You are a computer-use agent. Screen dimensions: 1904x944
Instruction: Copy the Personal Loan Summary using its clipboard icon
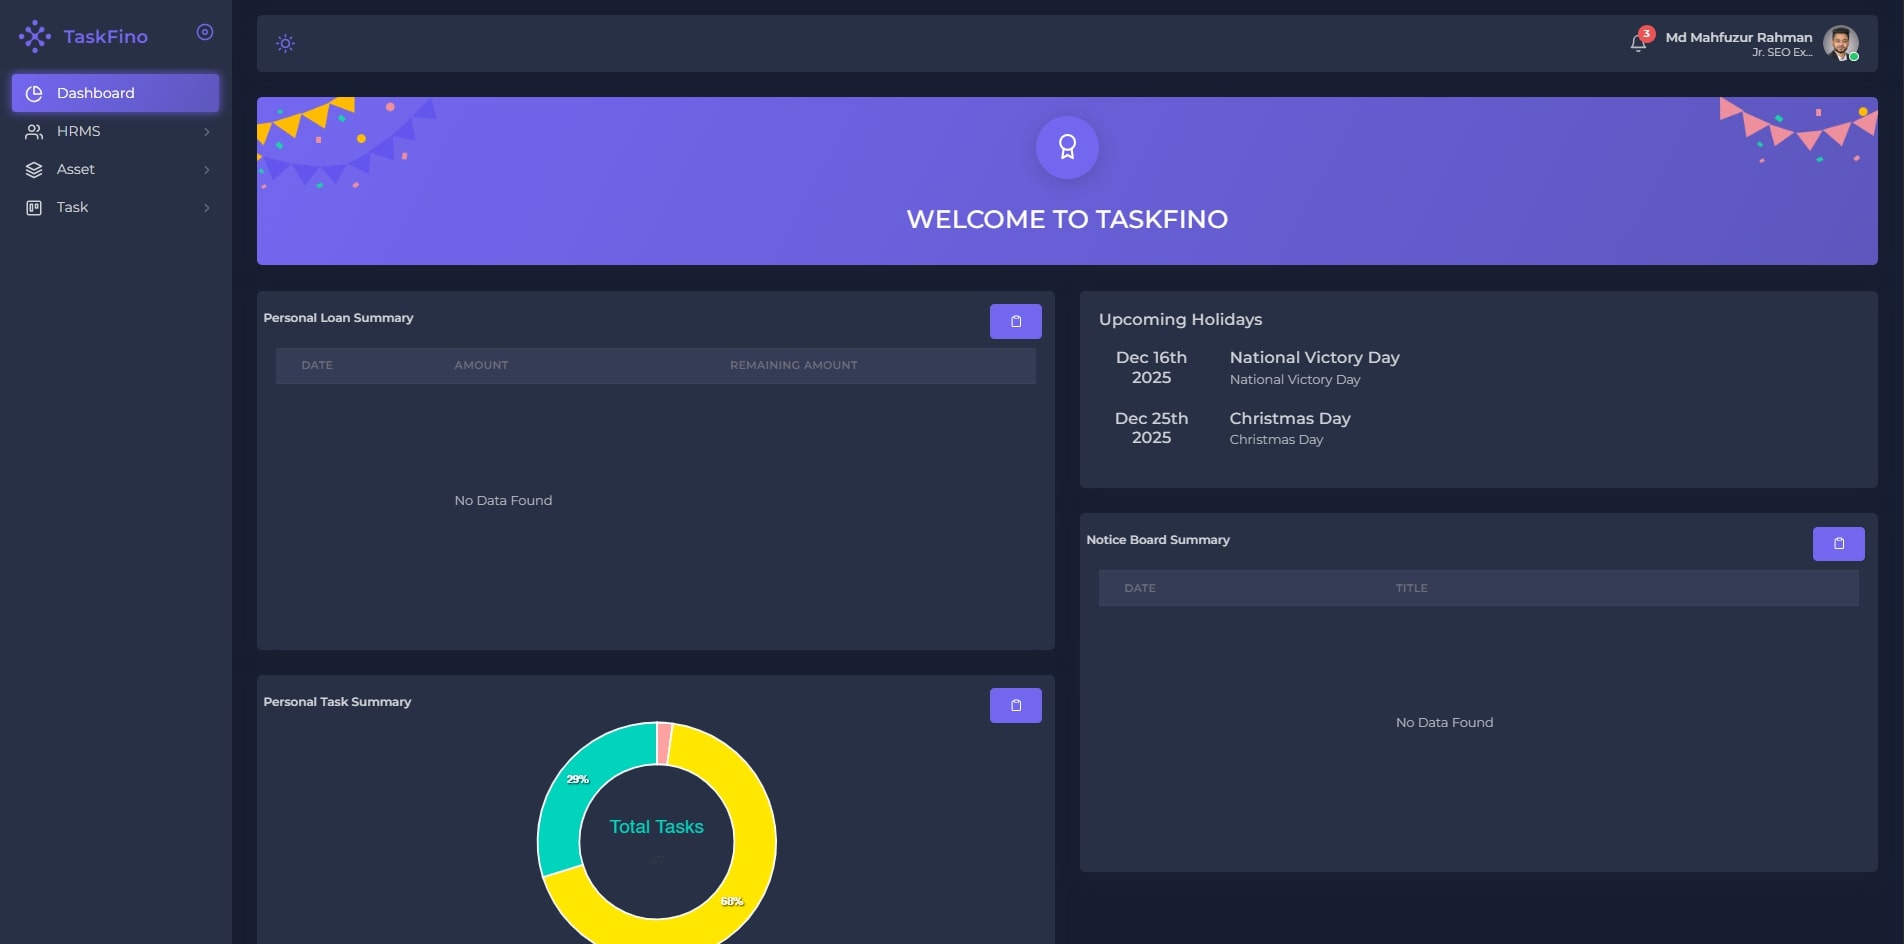(1016, 321)
